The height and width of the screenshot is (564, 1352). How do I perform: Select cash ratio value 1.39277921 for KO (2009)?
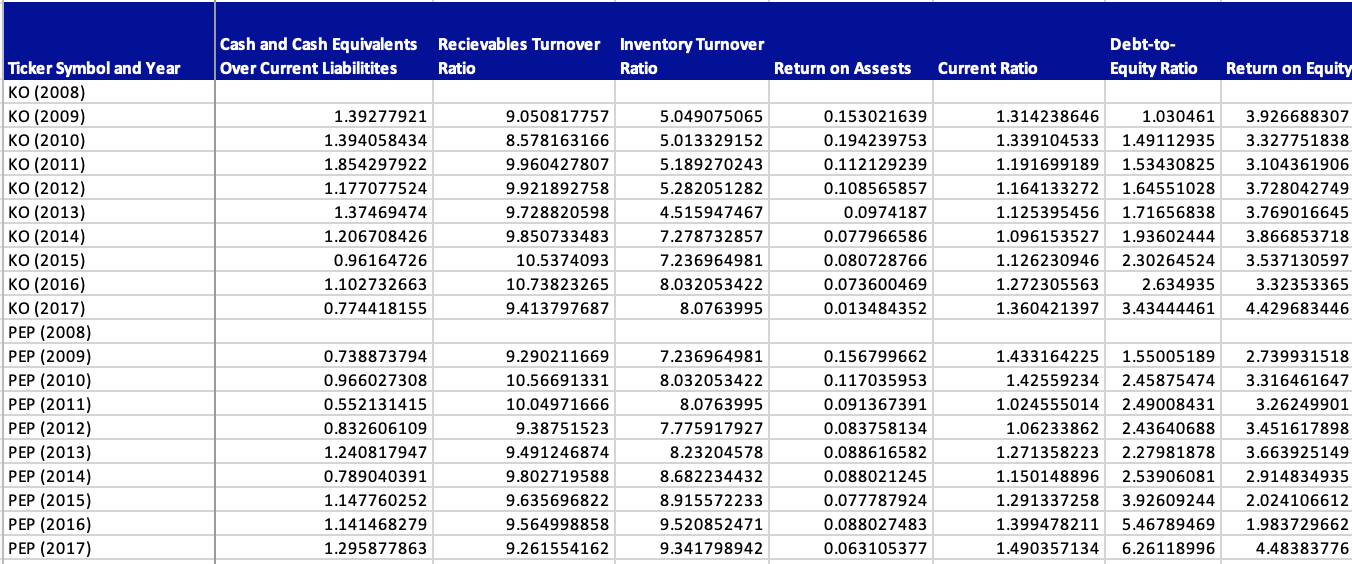pos(324,116)
